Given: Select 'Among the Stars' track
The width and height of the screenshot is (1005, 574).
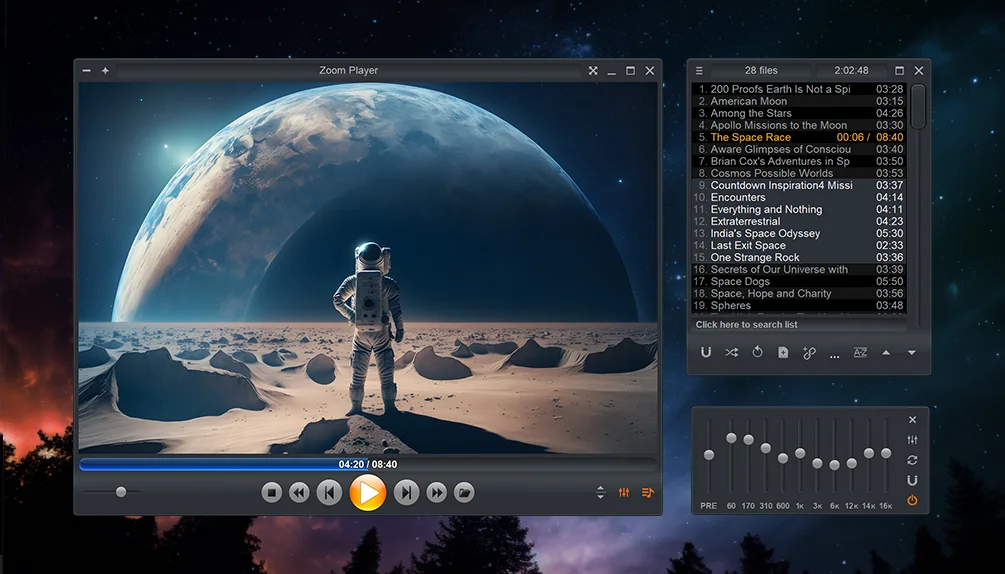Looking at the screenshot, I should 799,113.
